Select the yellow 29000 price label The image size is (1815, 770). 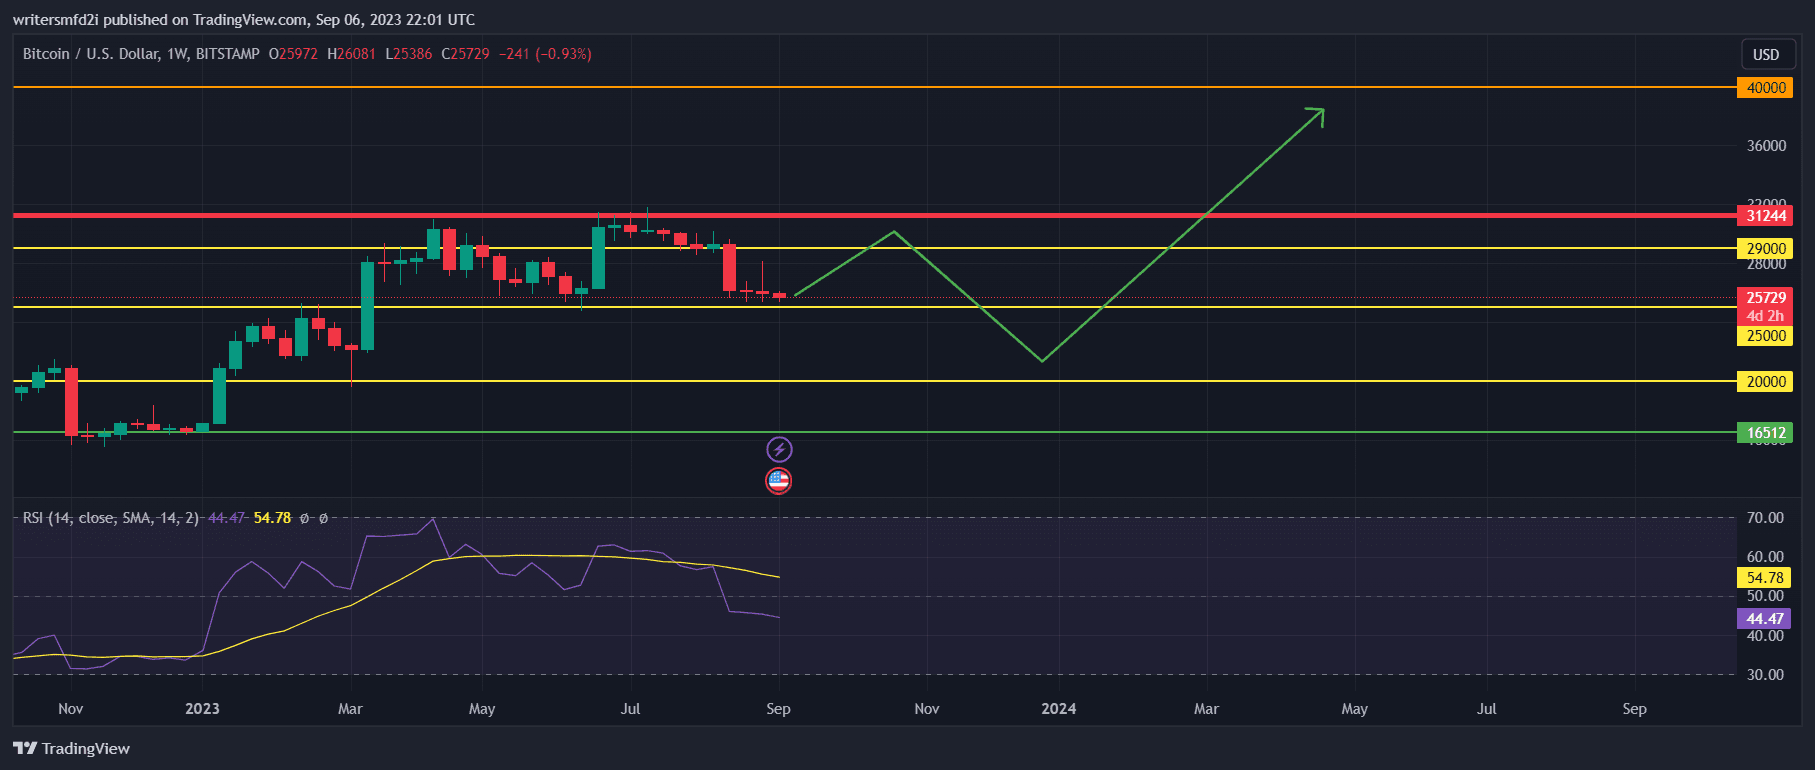[x=1765, y=249]
